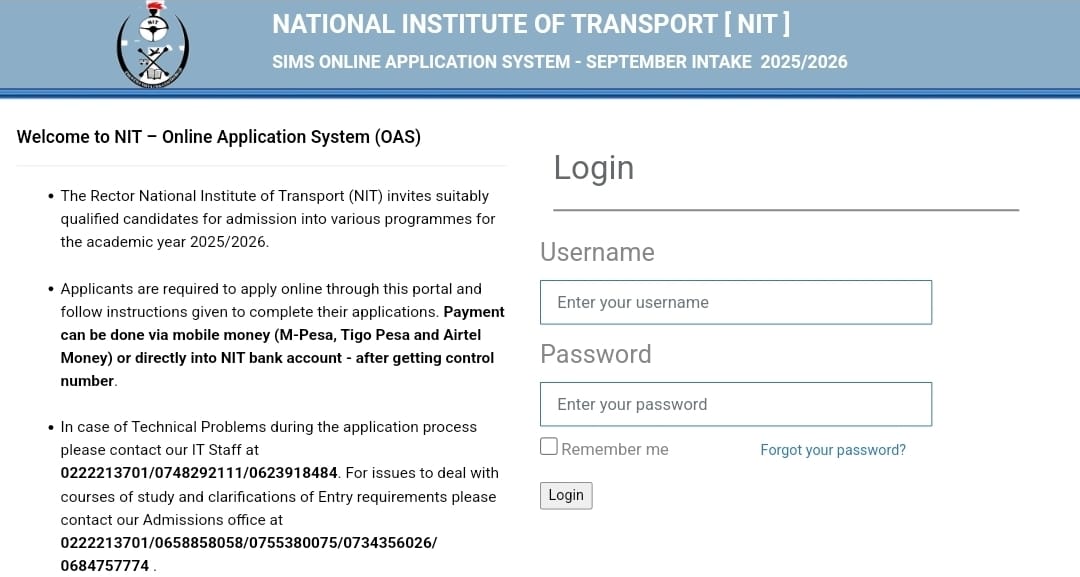Click the Remember me label text
1080x577 pixels.
pyautogui.click(x=614, y=450)
